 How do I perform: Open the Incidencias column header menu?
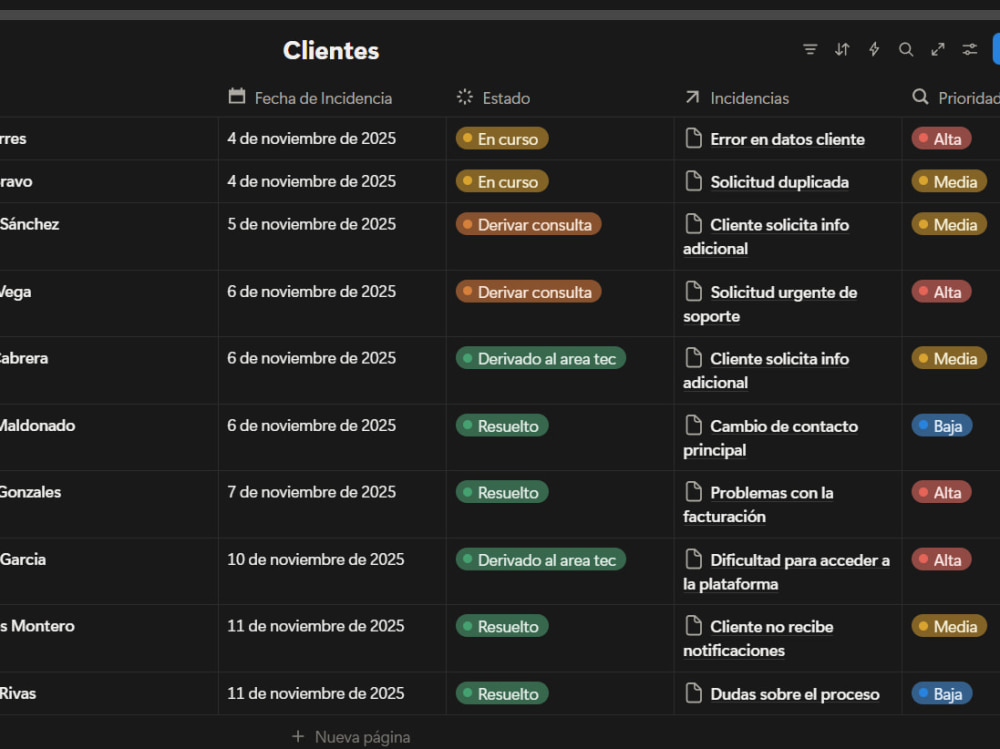click(737, 98)
